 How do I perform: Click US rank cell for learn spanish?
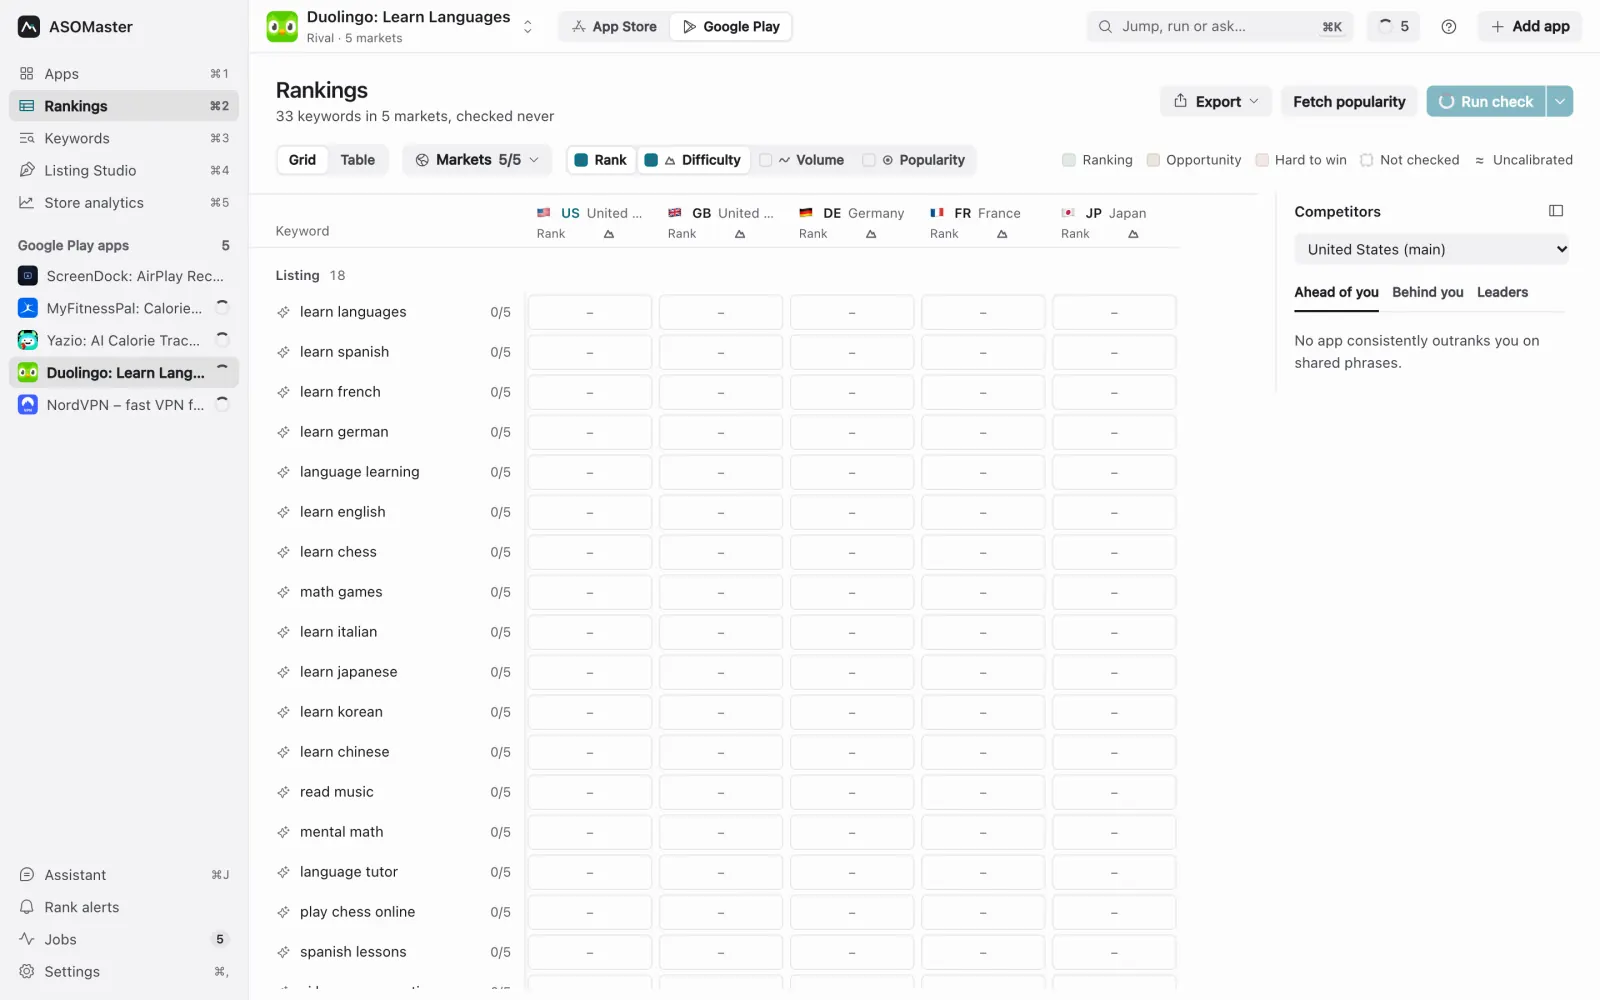click(590, 352)
